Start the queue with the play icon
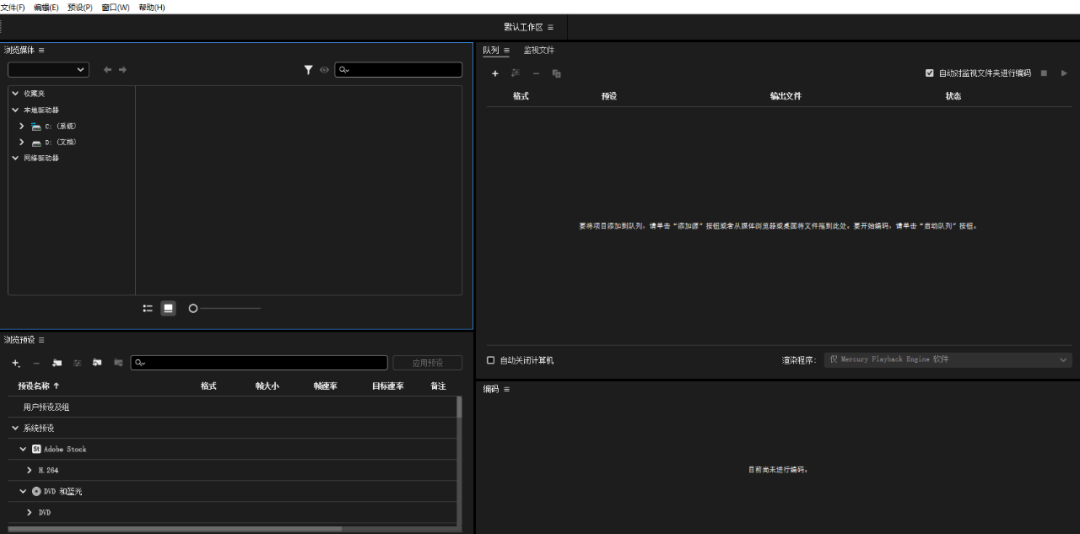Viewport: 1080px width, 534px height. (1064, 73)
